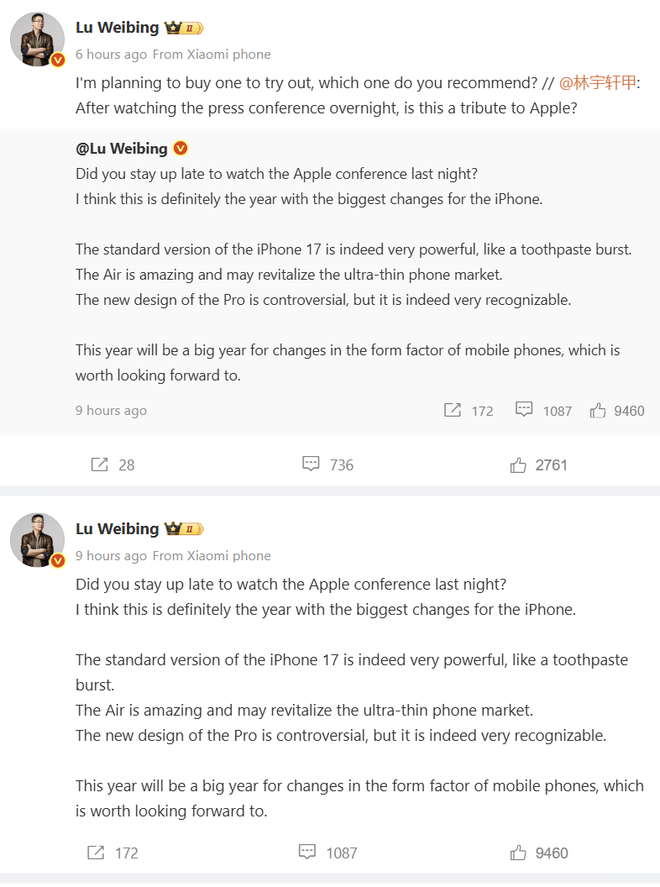Open the quoted @Lu Weibing profile link
The height and width of the screenshot is (887, 660).
point(121,149)
